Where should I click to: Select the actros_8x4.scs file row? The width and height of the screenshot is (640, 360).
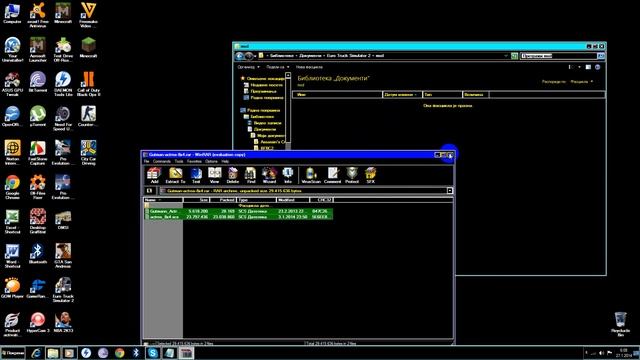point(239,217)
